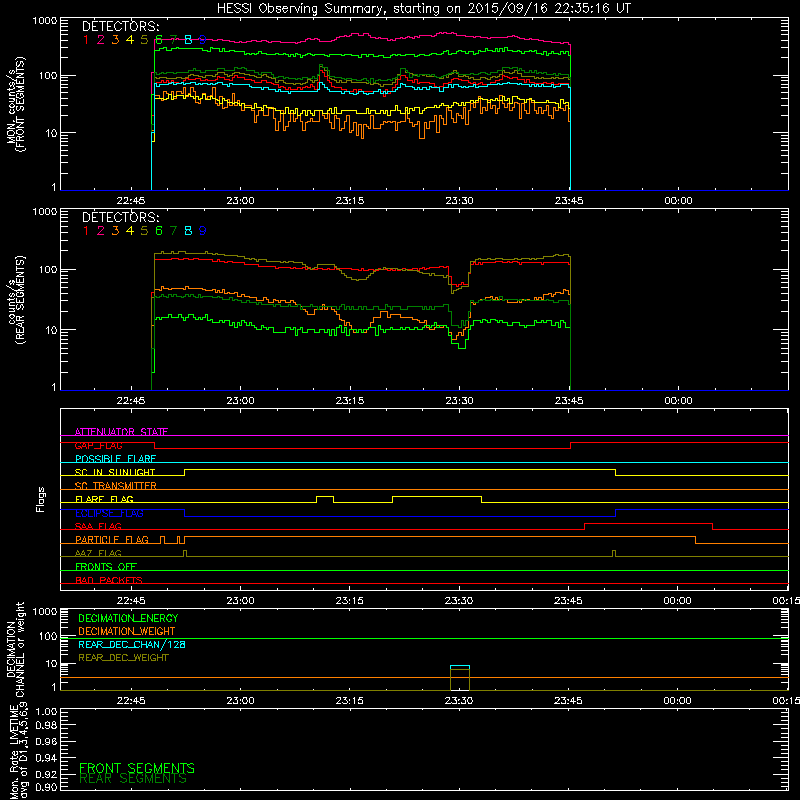Screen dimensions: 800x800
Task: Click the DECIMATION CHANNEL or weight axis title
Action: [16, 649]
